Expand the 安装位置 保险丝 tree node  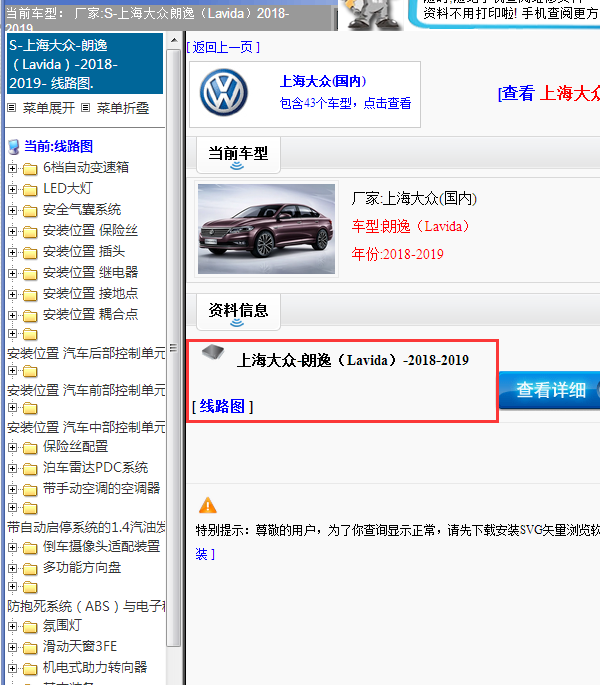click(x=13, y=231)
